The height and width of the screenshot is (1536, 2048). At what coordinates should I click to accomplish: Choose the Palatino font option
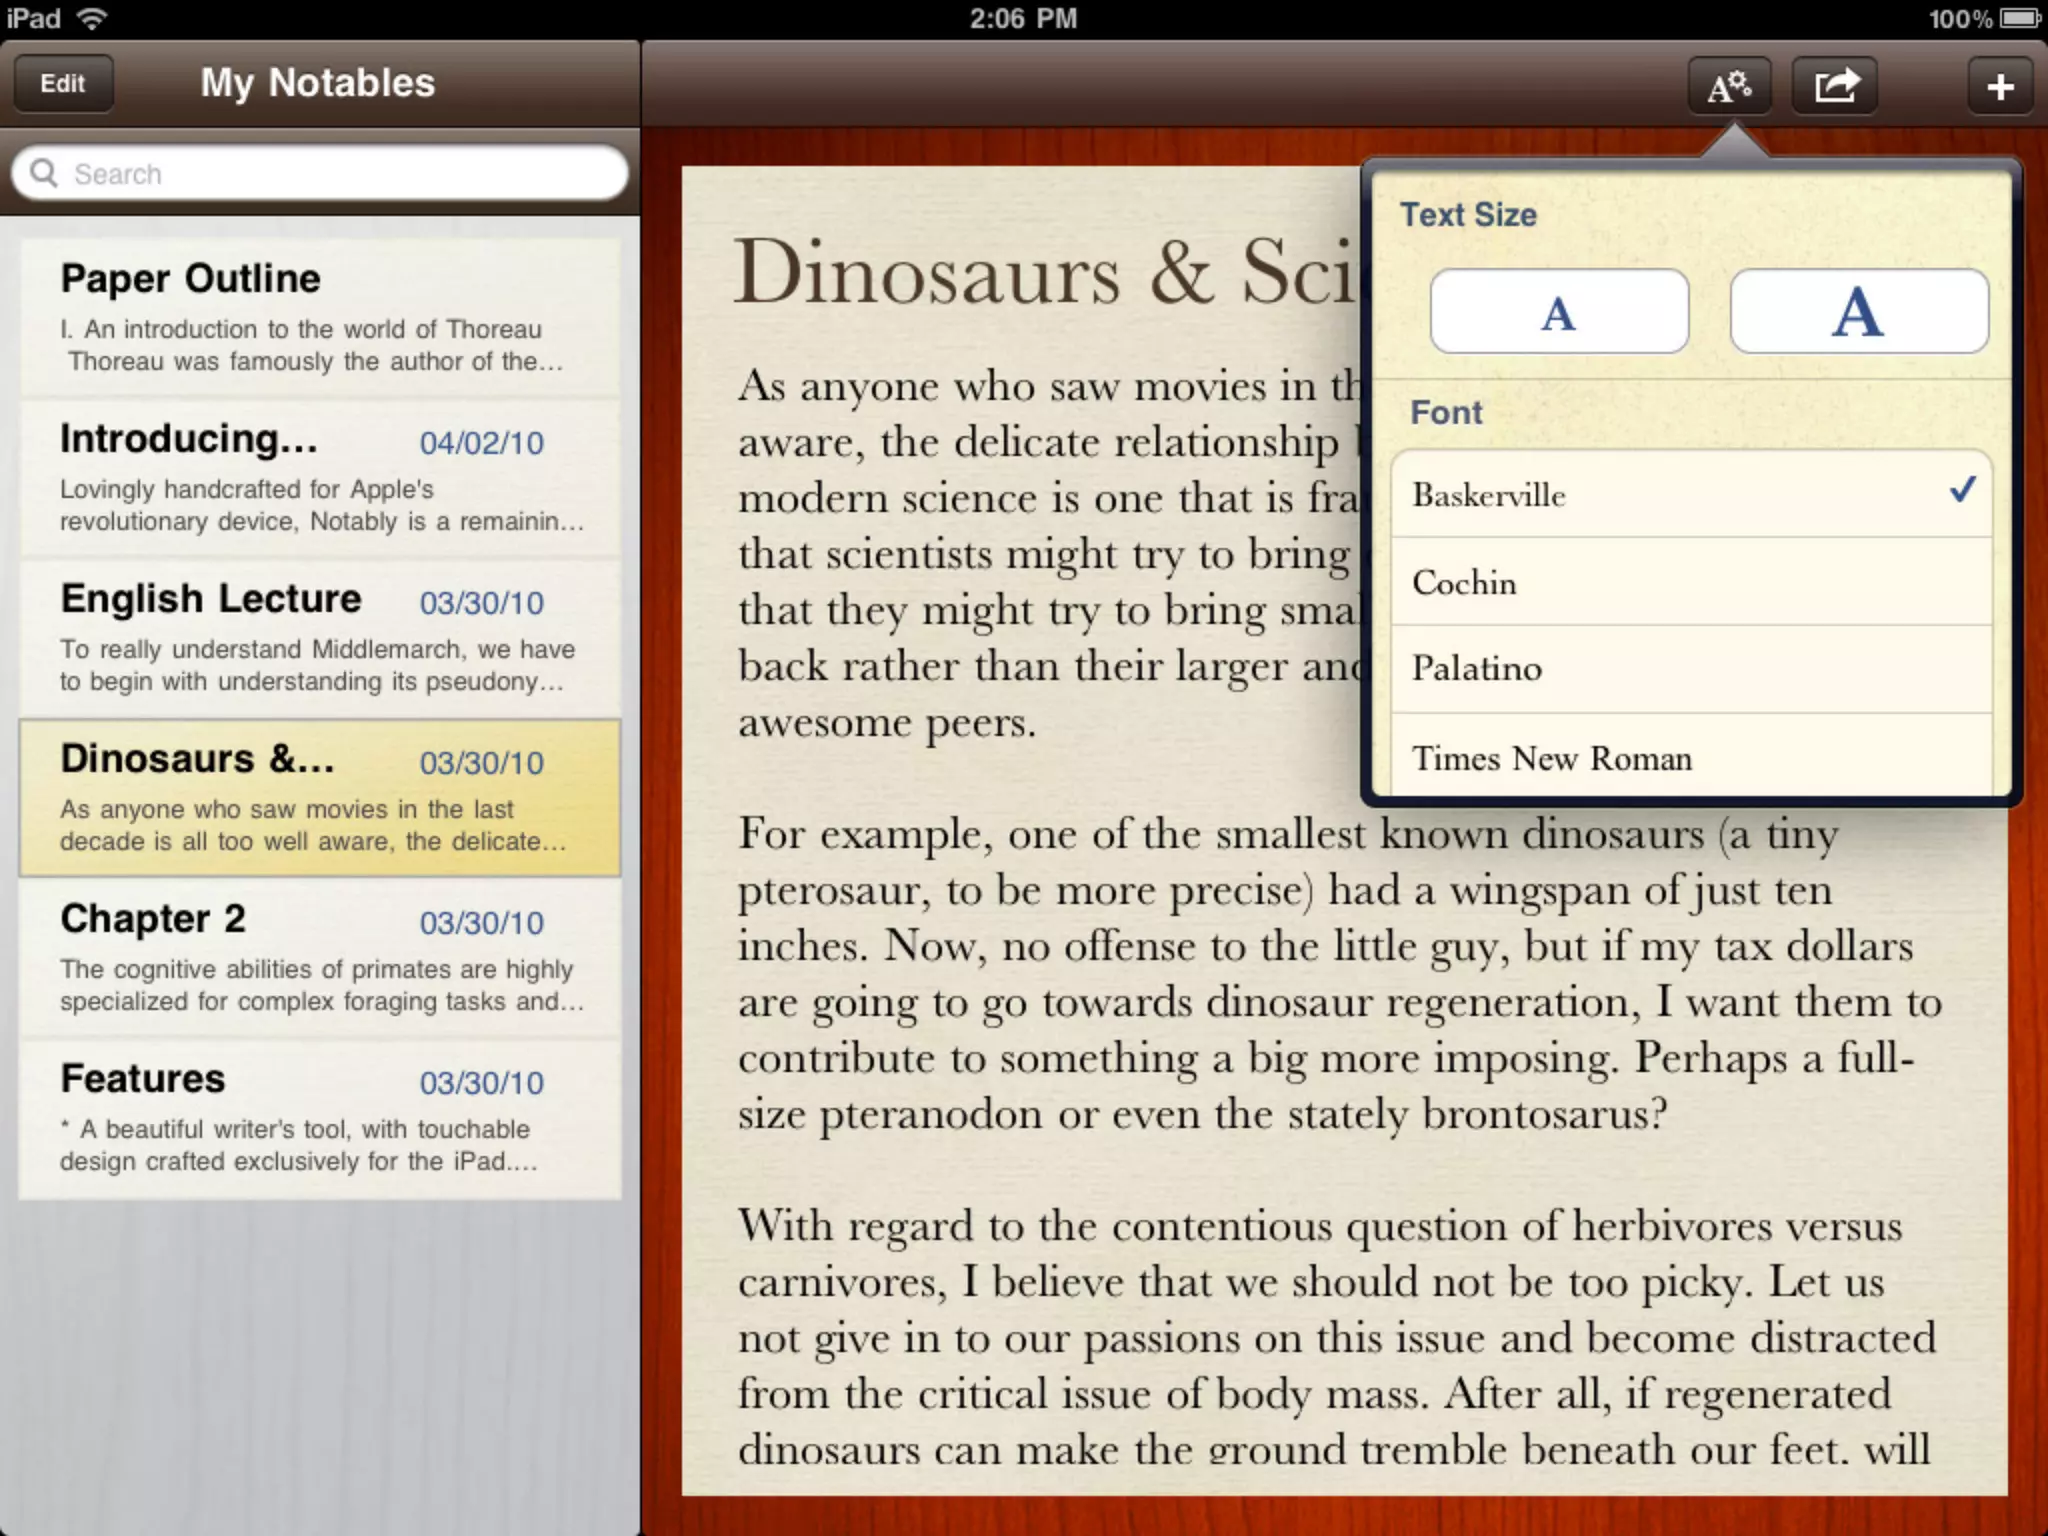coord(1690,668)
